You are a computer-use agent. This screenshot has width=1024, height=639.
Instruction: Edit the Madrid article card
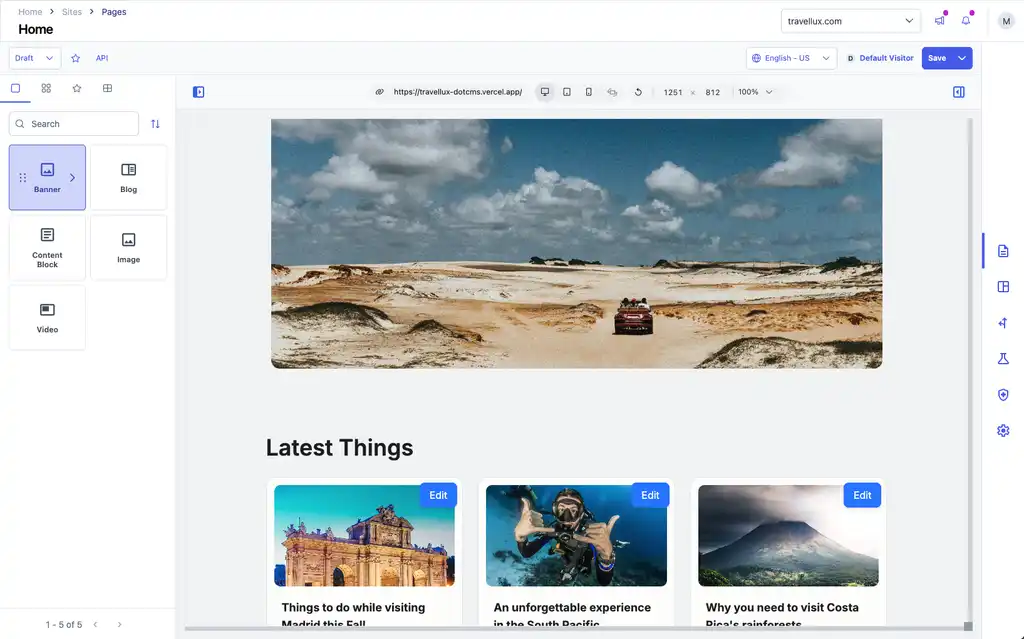click(438, 495)
